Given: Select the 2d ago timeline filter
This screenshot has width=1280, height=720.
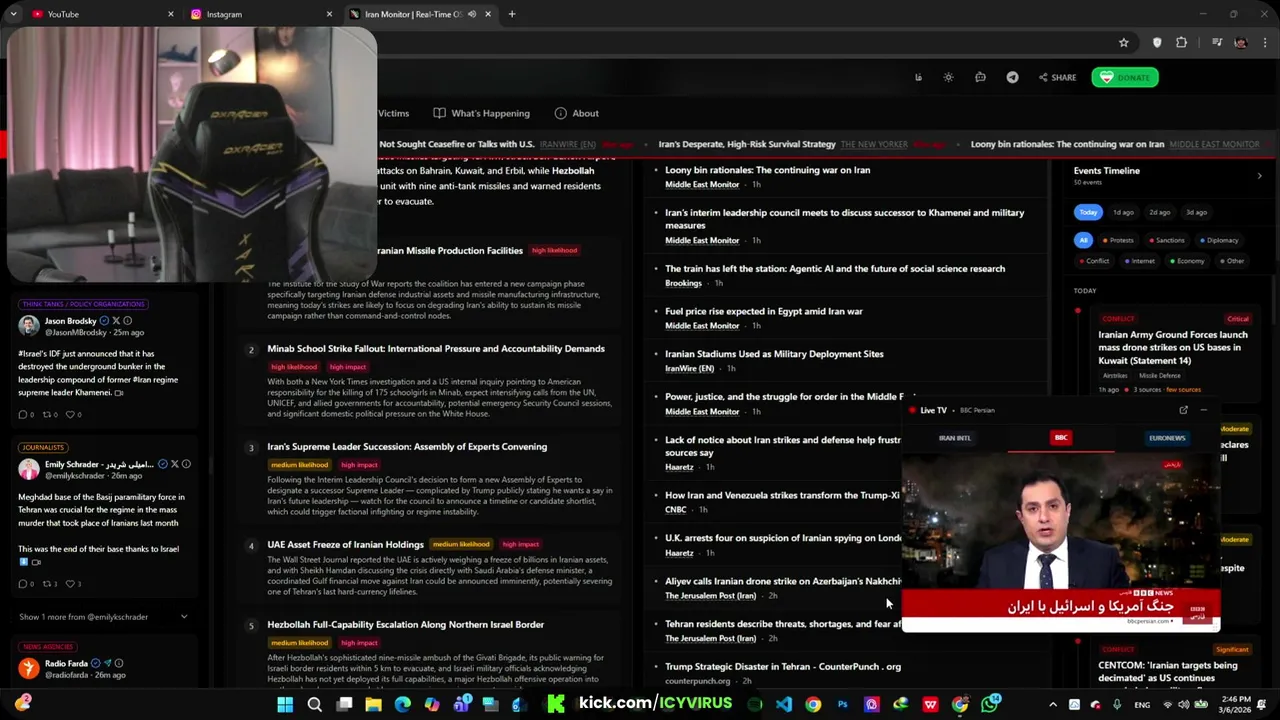Looking at the screenshot, I should coord(1160,212).
